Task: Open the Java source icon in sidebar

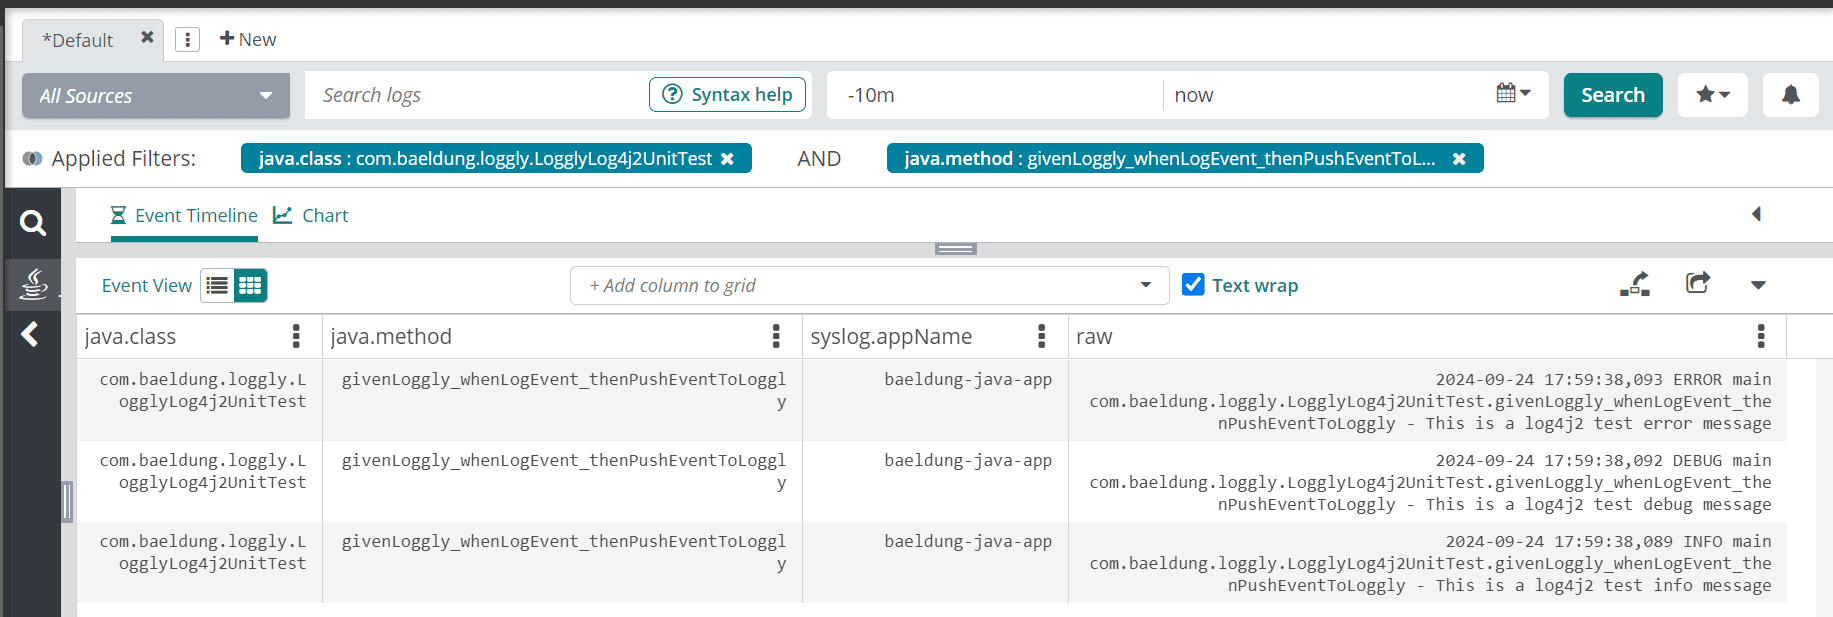Action: pyautogui.click(x=33, y=284)
